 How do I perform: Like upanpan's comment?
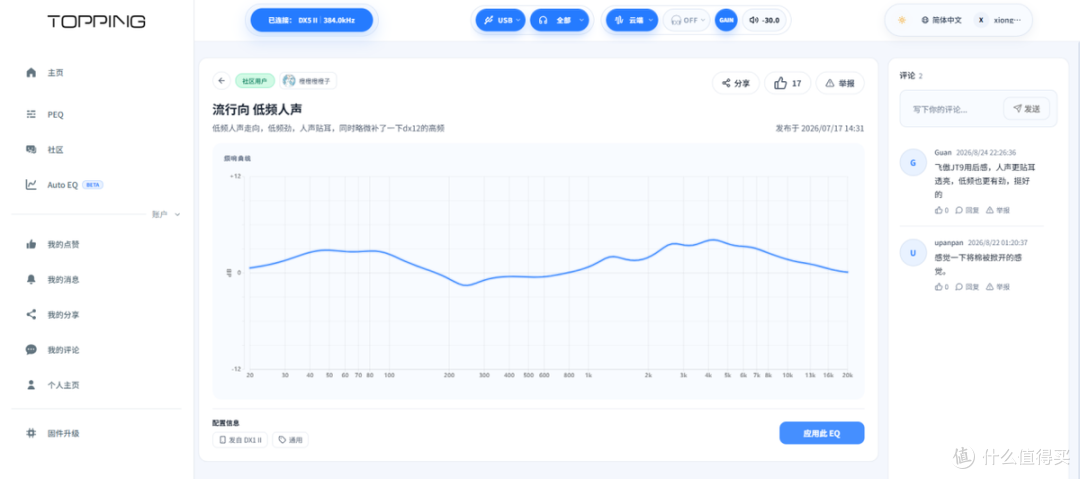(x=942, y=287)
